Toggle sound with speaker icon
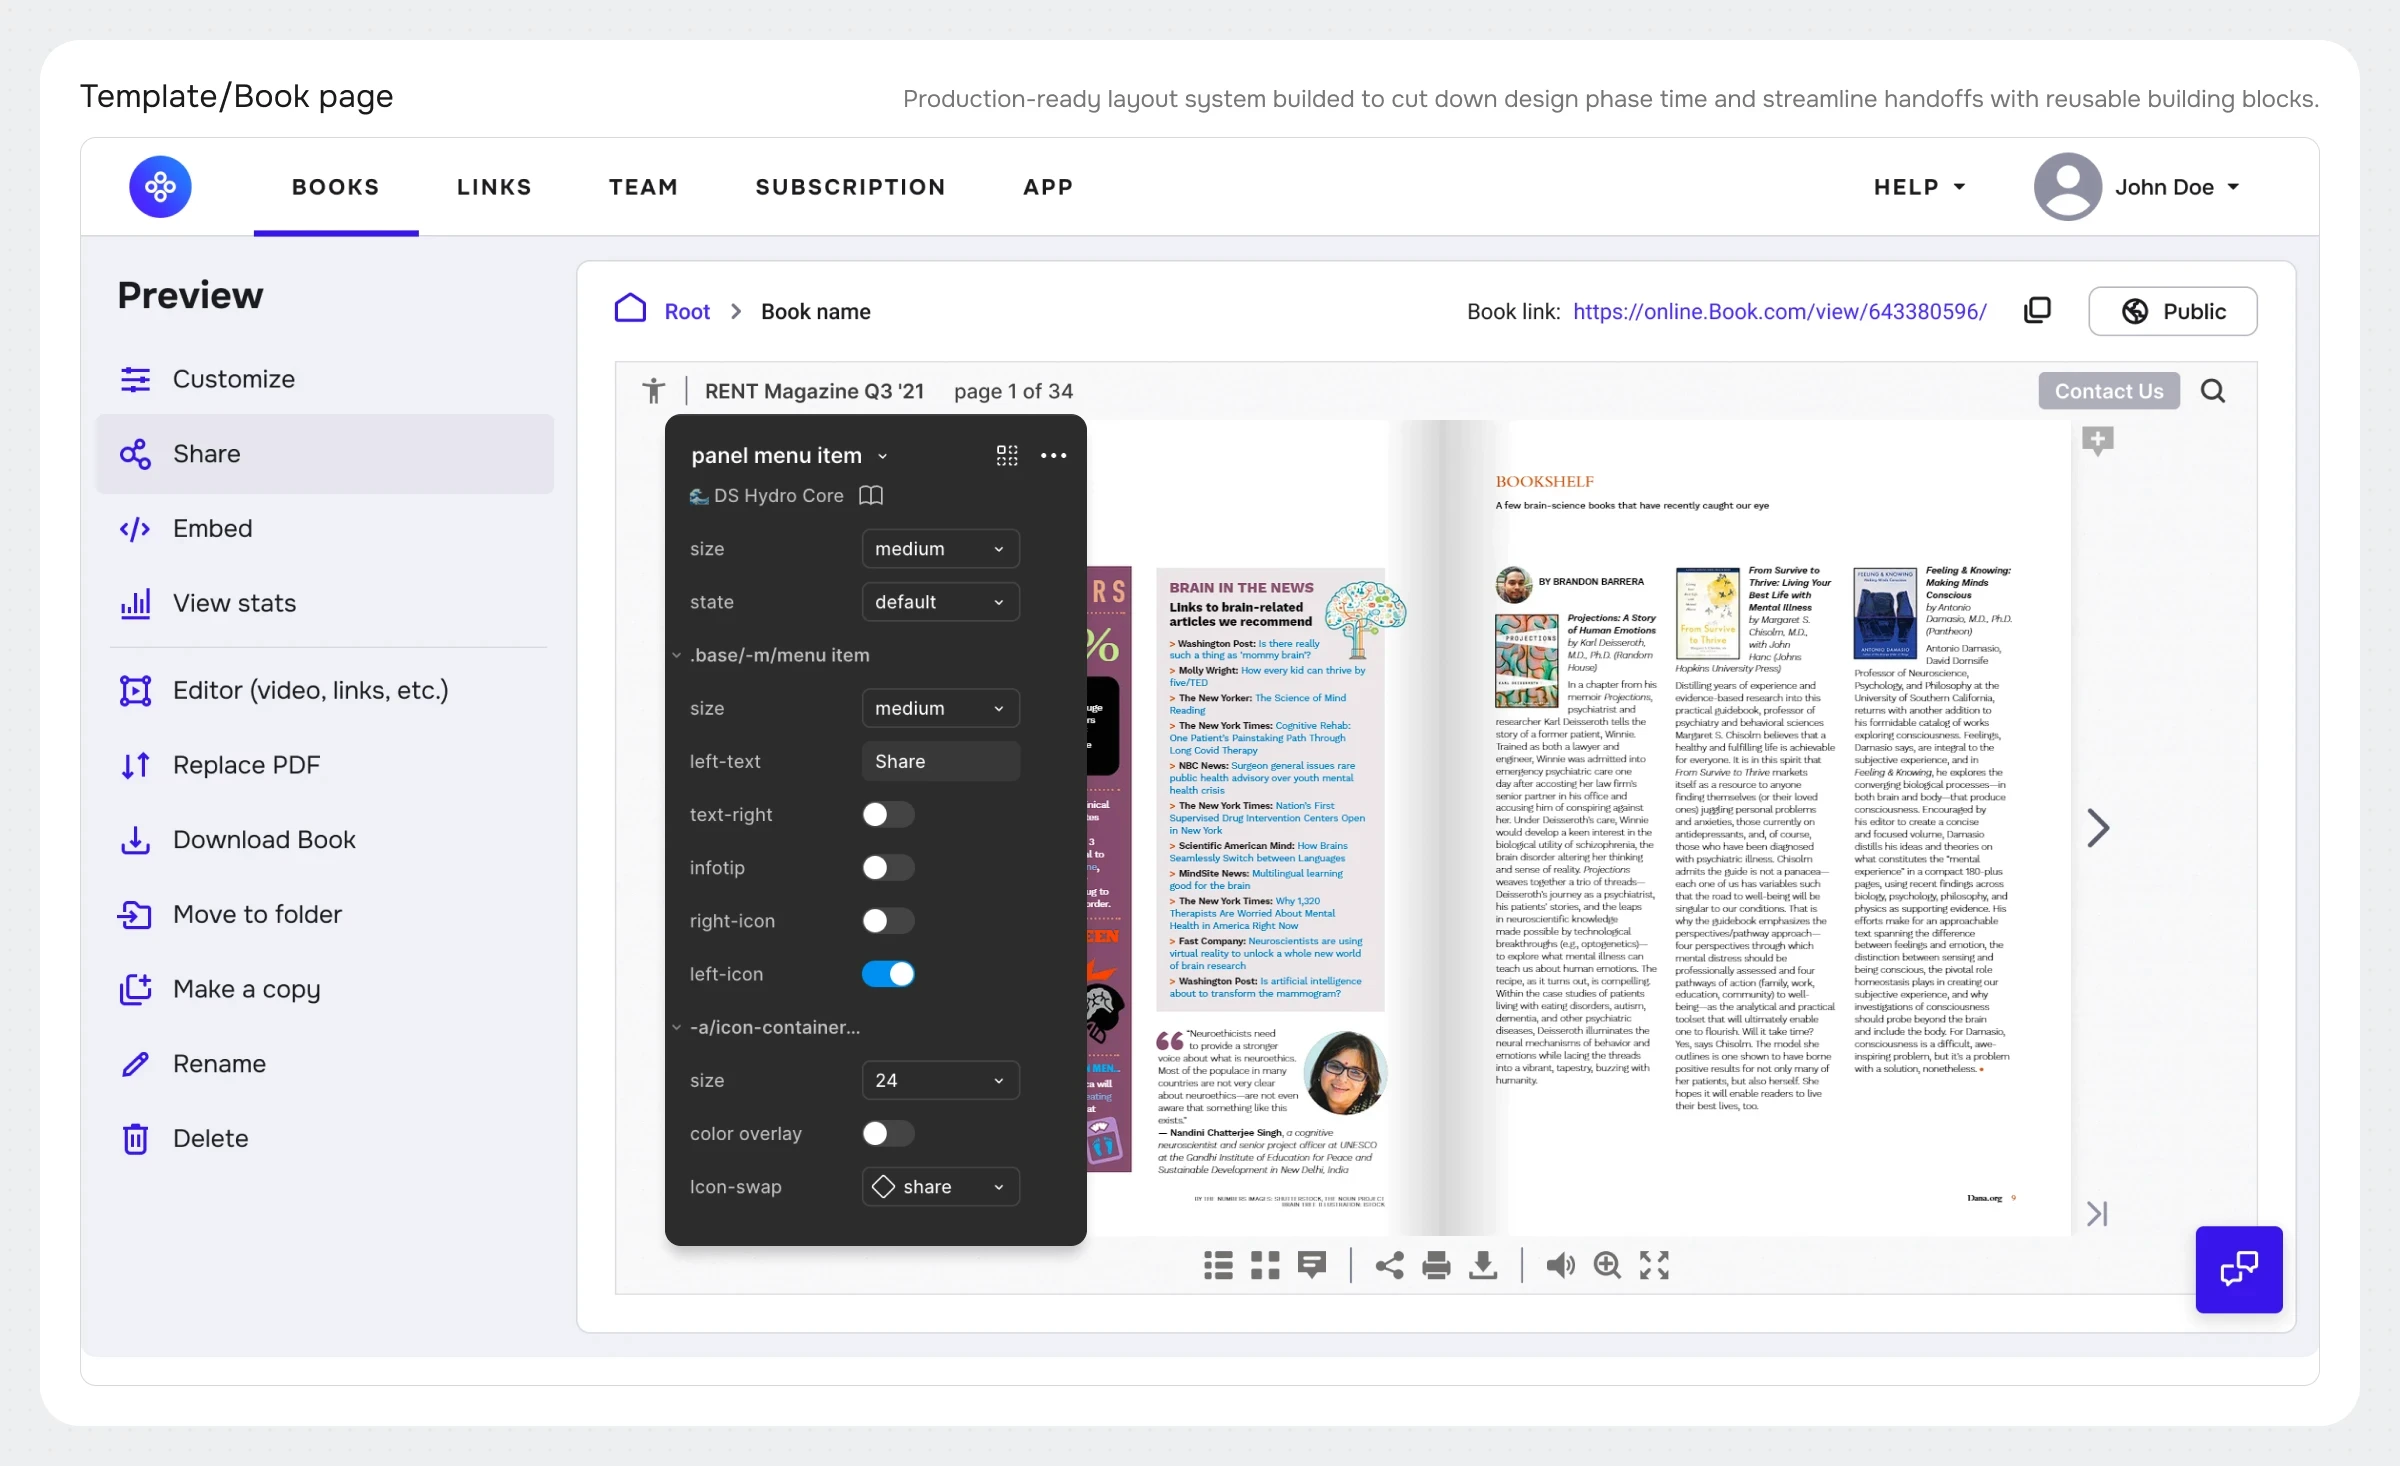This screenshot has height=1466, width=2400. pos(1560,1266)
